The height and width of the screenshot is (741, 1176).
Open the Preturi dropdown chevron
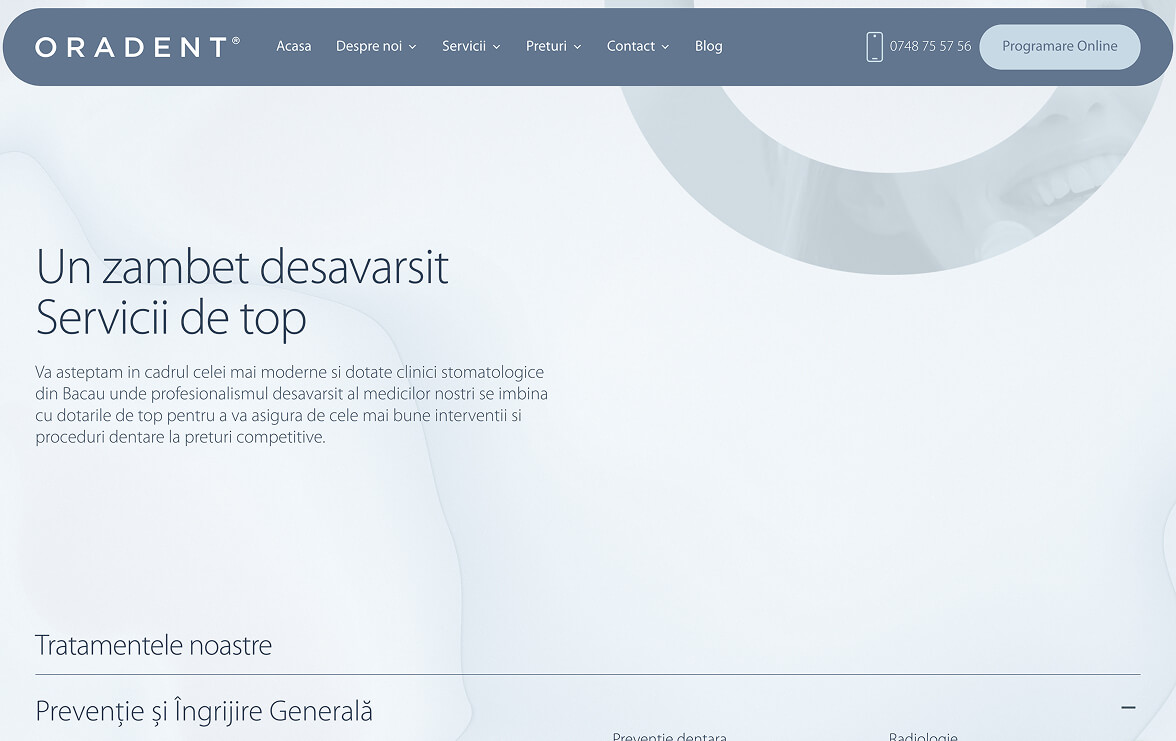(577, 47)
